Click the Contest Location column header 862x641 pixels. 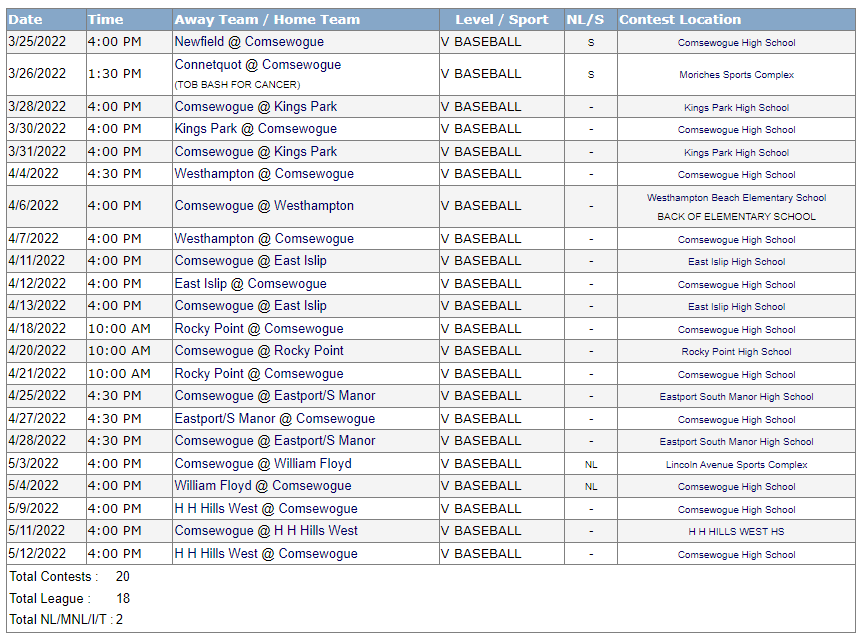[x=680, y=20]
